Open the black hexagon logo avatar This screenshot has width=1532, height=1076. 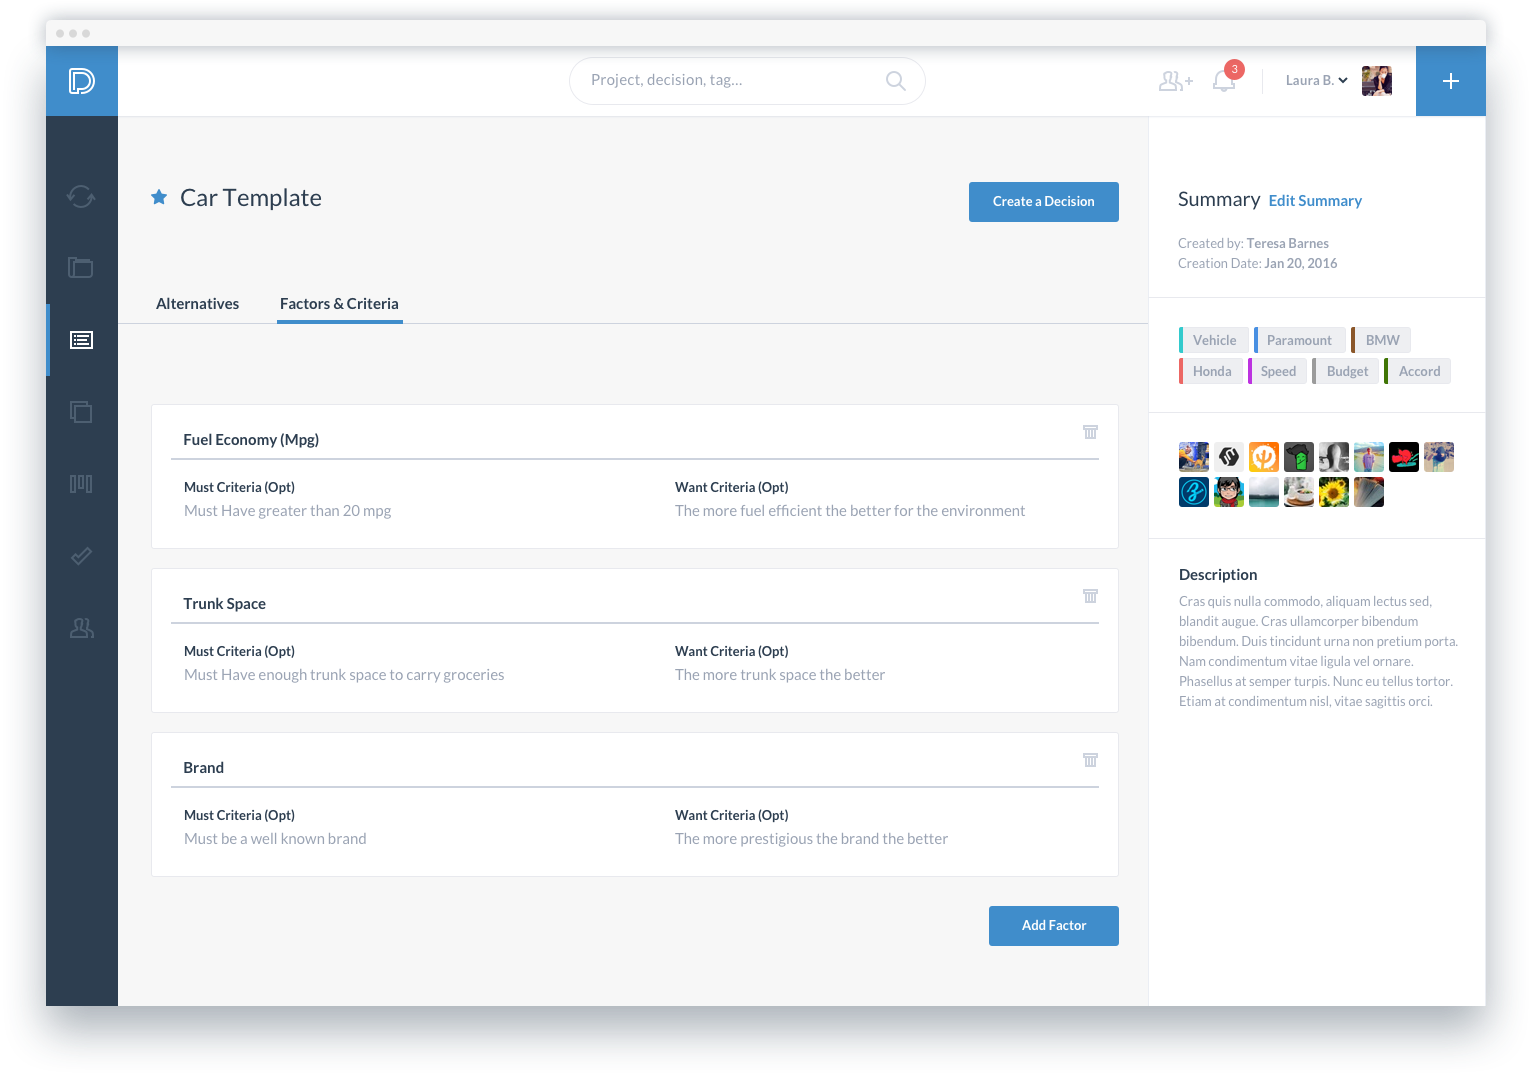1229,457
